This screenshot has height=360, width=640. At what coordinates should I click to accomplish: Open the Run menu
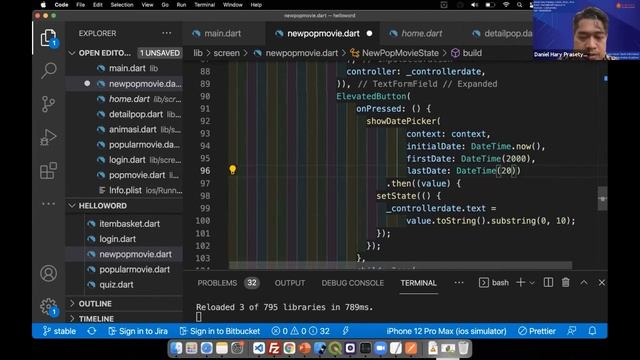pyautogui.click(x=181, y=5)
